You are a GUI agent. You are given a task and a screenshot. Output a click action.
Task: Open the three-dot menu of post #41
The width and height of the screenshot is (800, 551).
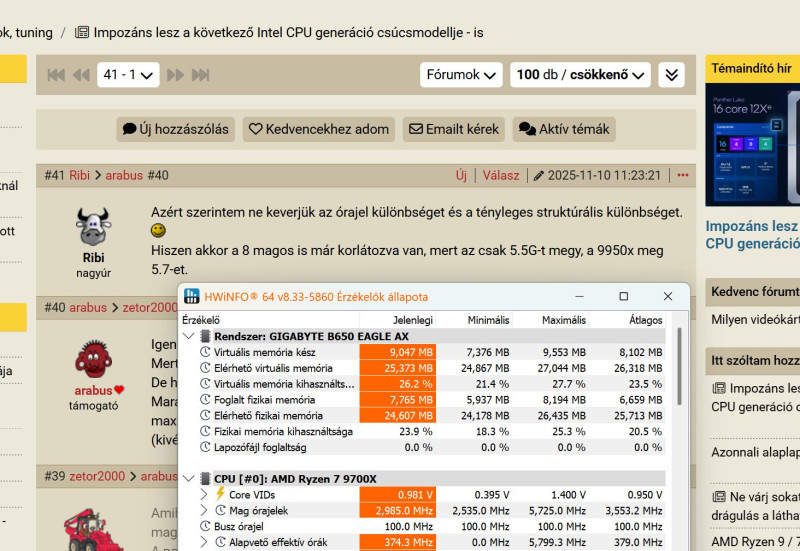[x=683, y=176]
